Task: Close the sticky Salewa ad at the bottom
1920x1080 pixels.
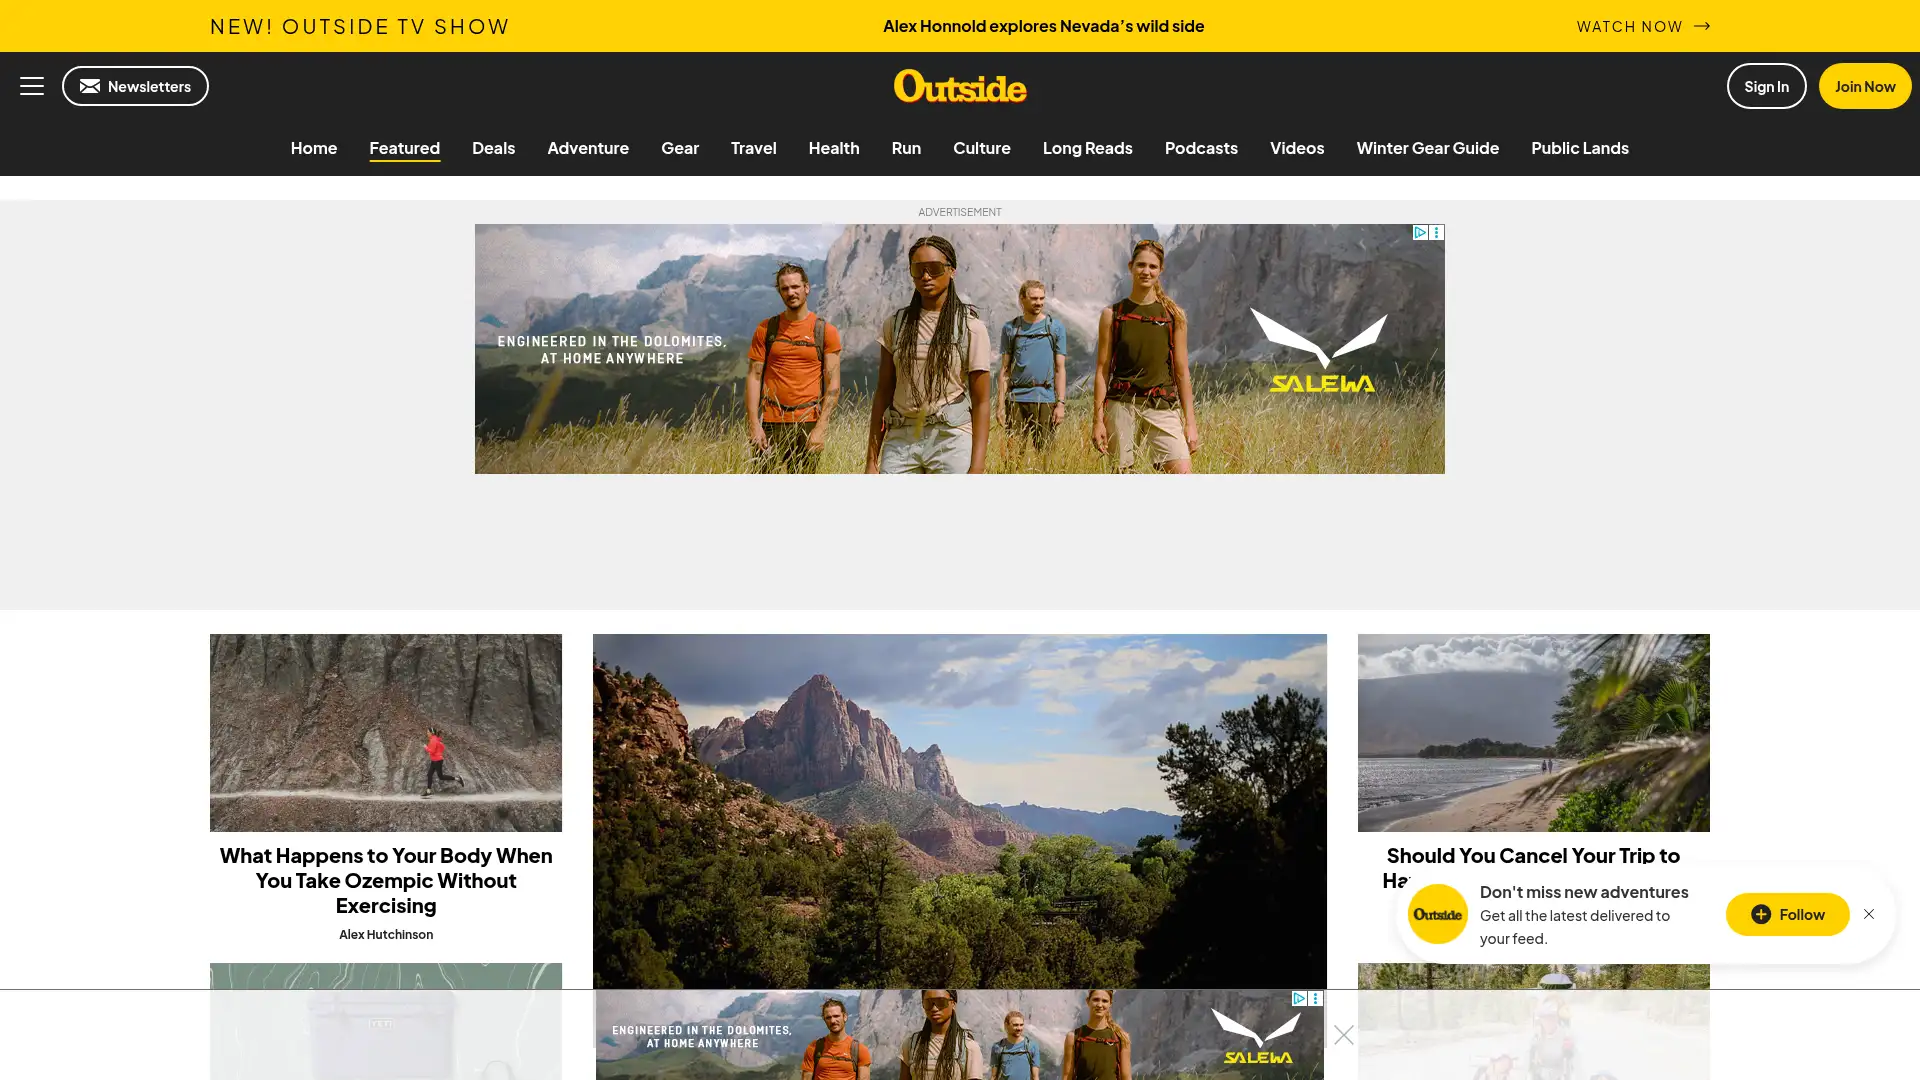Action: click(x=1343, y=1035)
